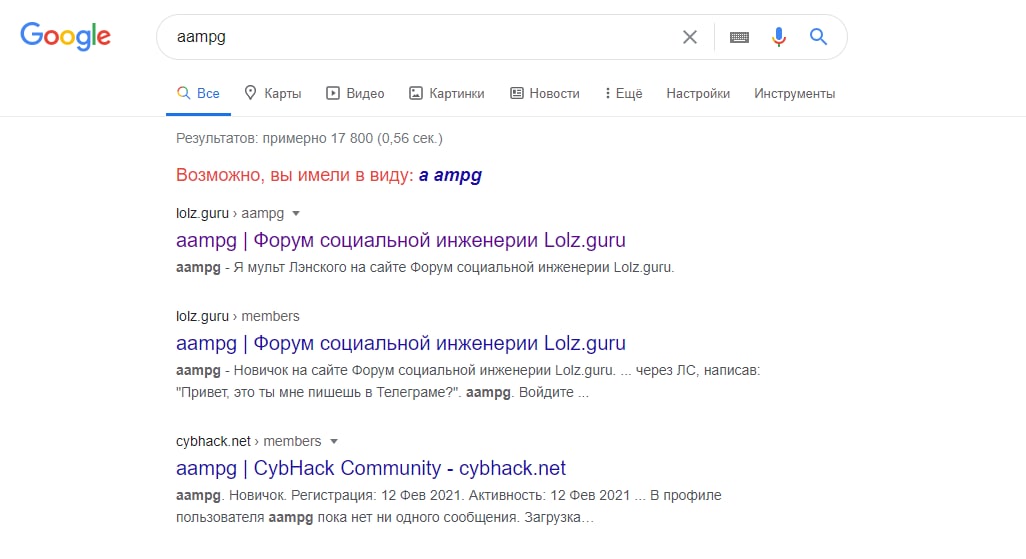Open the Google logo homepage

[x=65, y=36]
